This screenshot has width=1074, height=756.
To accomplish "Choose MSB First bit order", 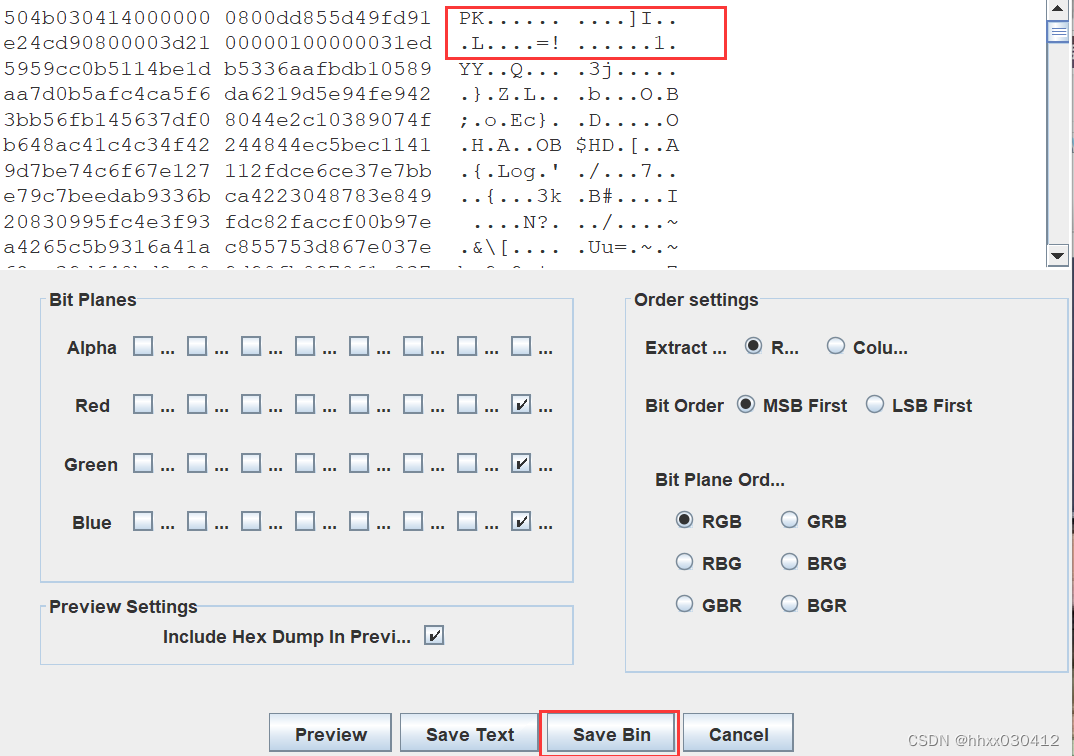I will click(746, 405).
